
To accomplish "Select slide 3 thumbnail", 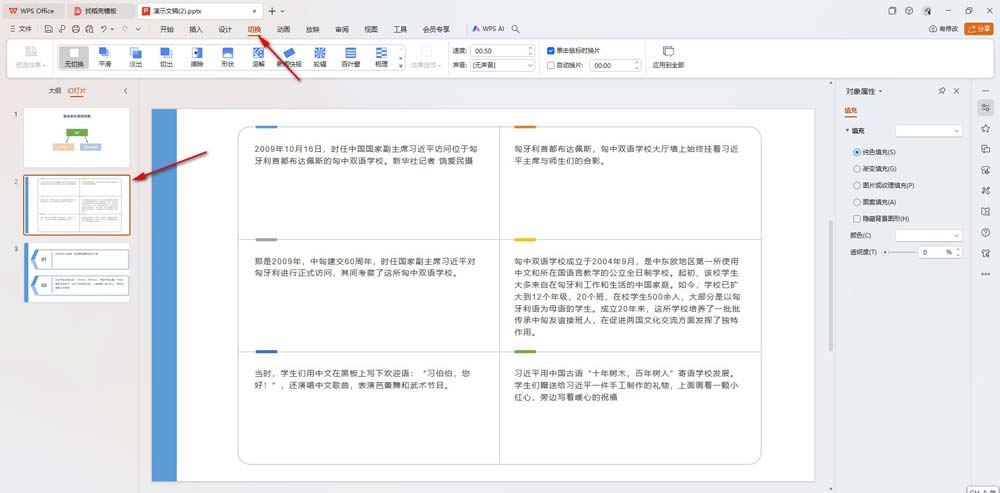I will (77, 272).
